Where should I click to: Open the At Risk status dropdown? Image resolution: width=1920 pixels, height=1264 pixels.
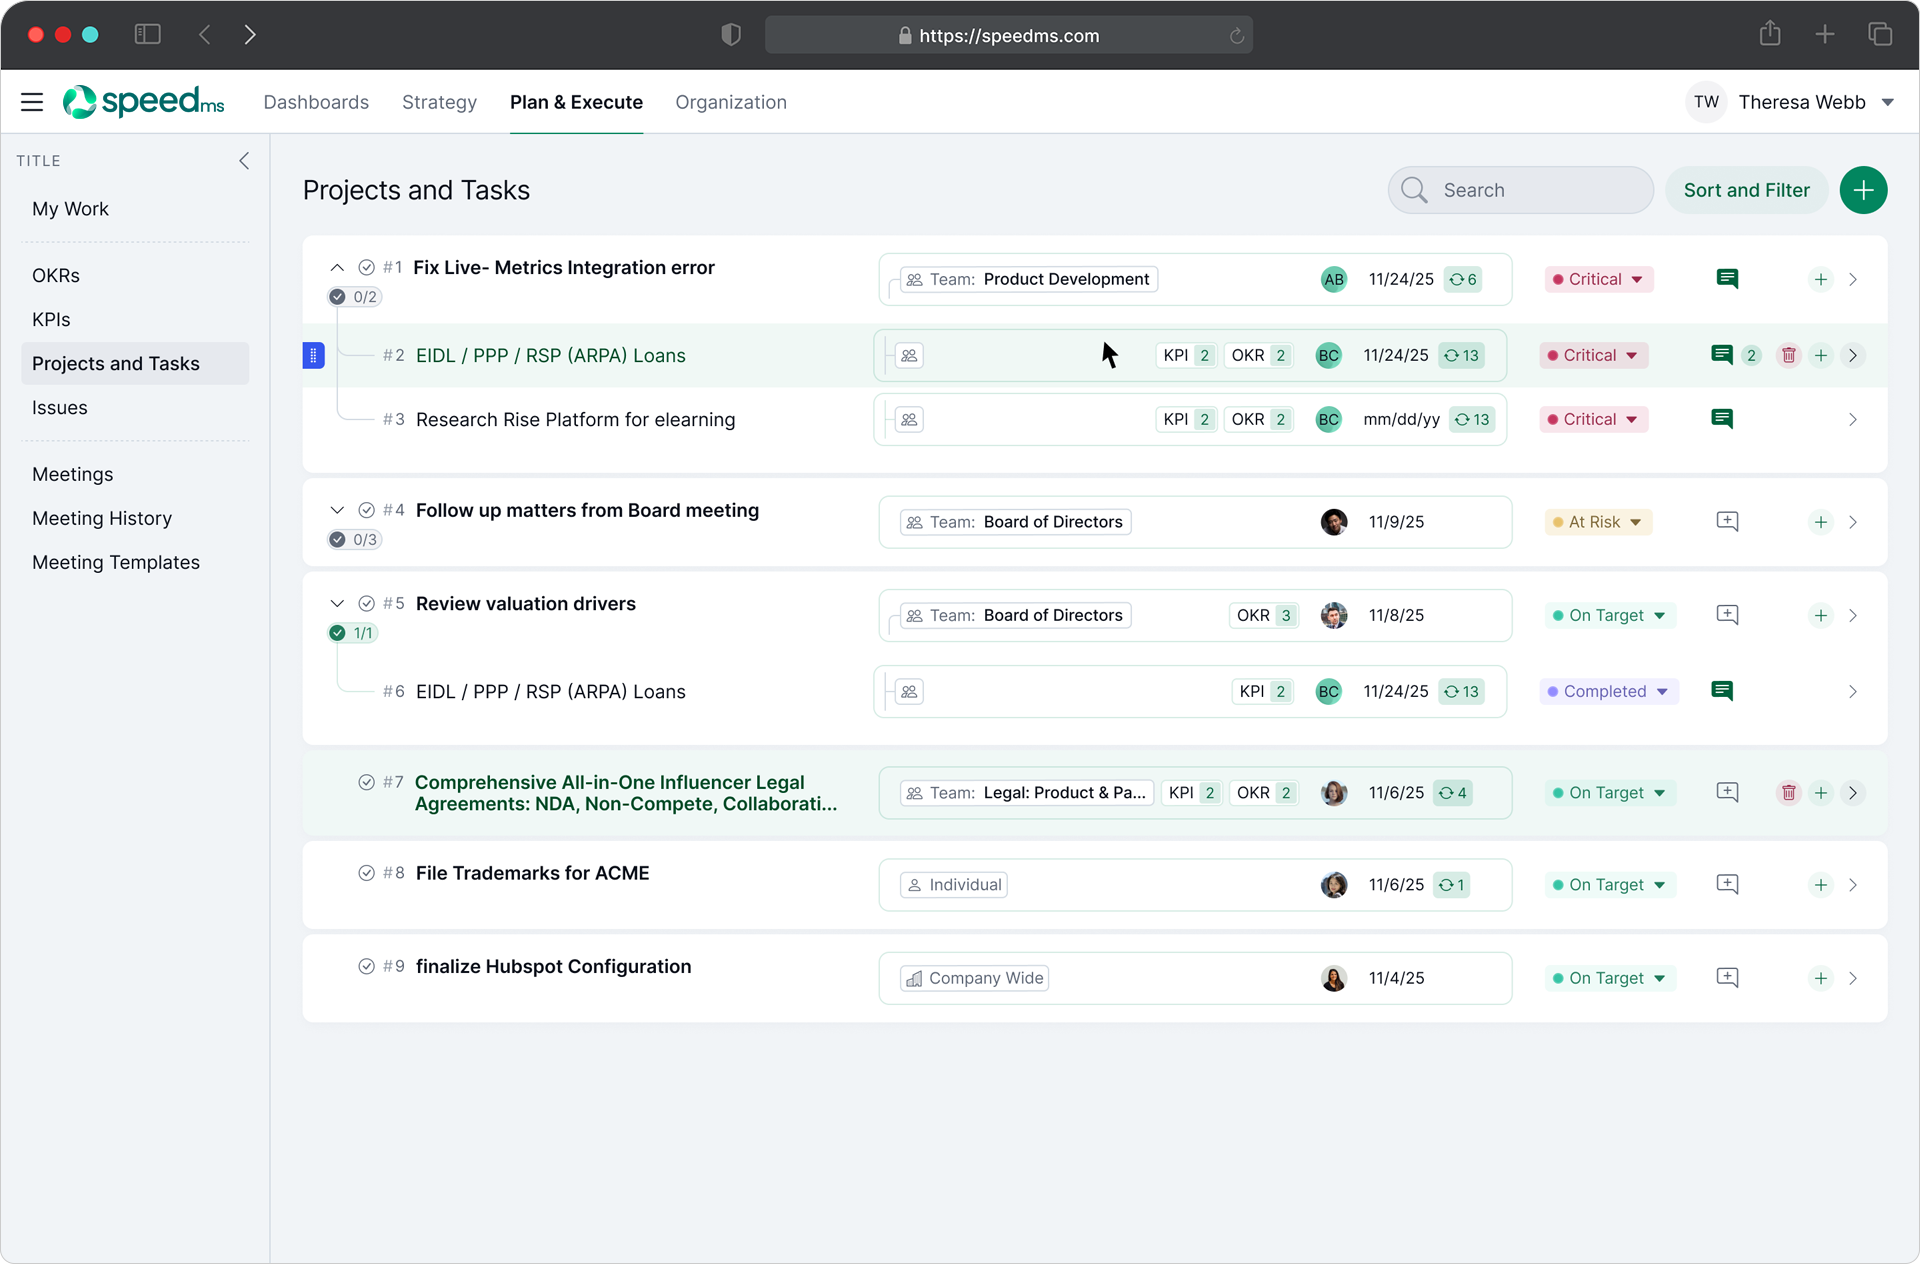tap(1598, 522)
